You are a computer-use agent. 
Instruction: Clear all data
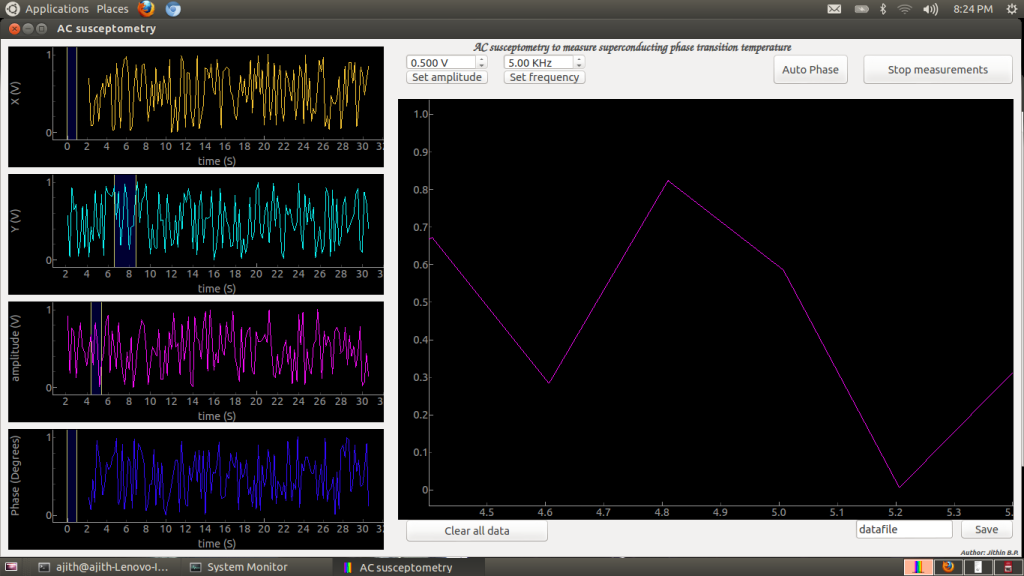(x=477, y=531)
